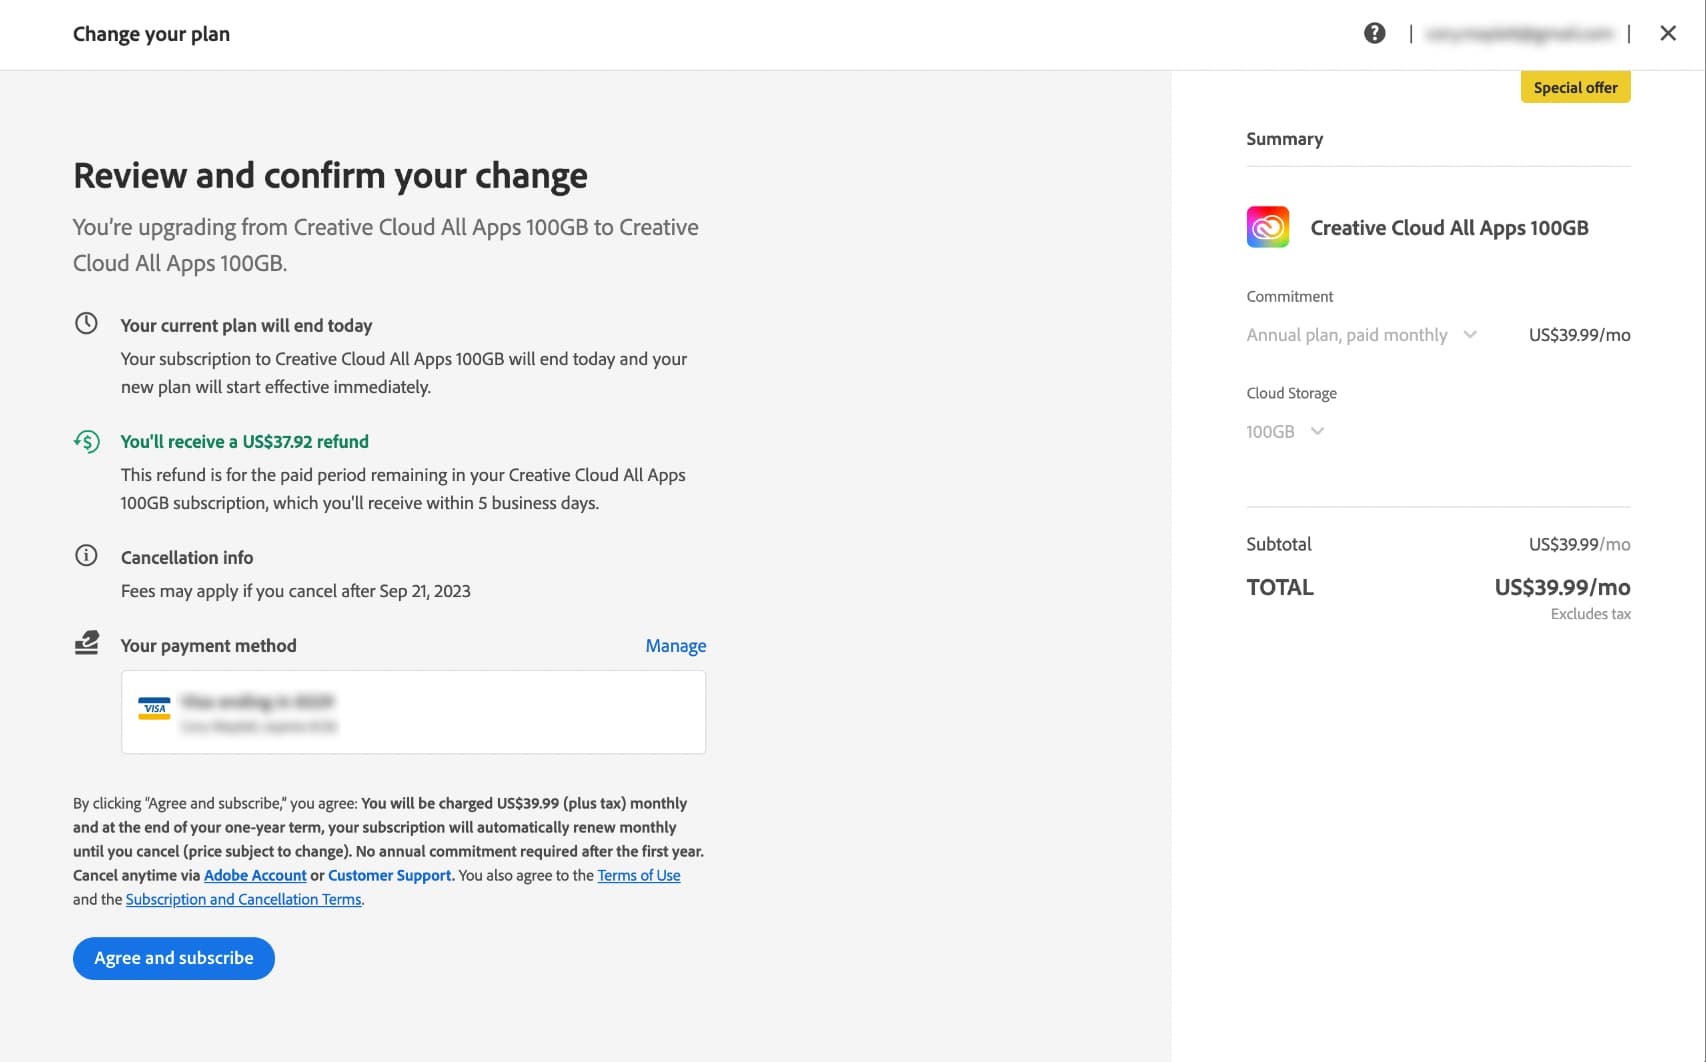Open the Annual plan, paid monthly dropdown
Screen dimensions: 1706x1062
click(1346, 335)
